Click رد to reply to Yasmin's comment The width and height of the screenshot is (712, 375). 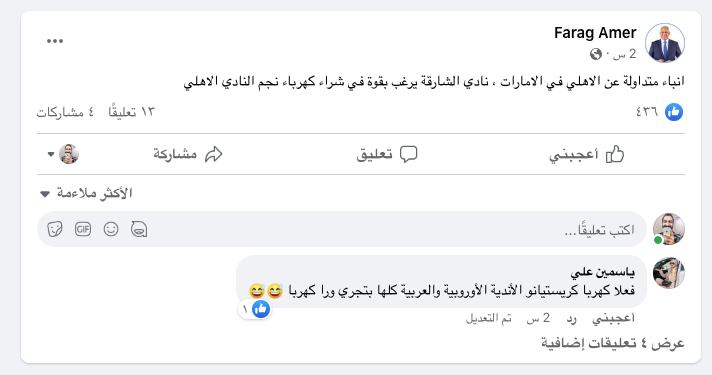[x=571, y=319]
